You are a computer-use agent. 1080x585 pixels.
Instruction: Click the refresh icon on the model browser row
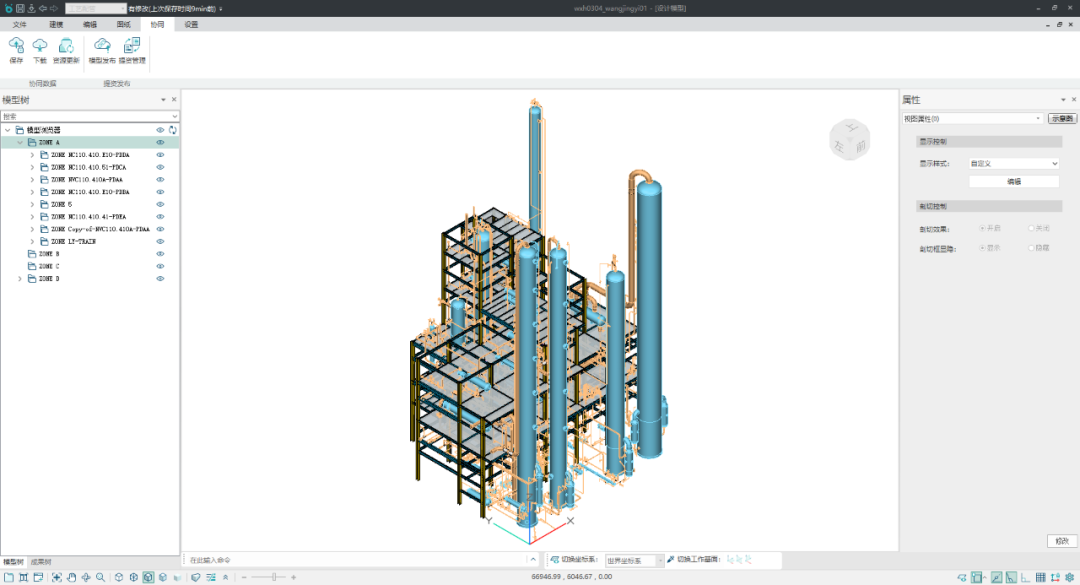pyautogui.click(x=173, y=130)
